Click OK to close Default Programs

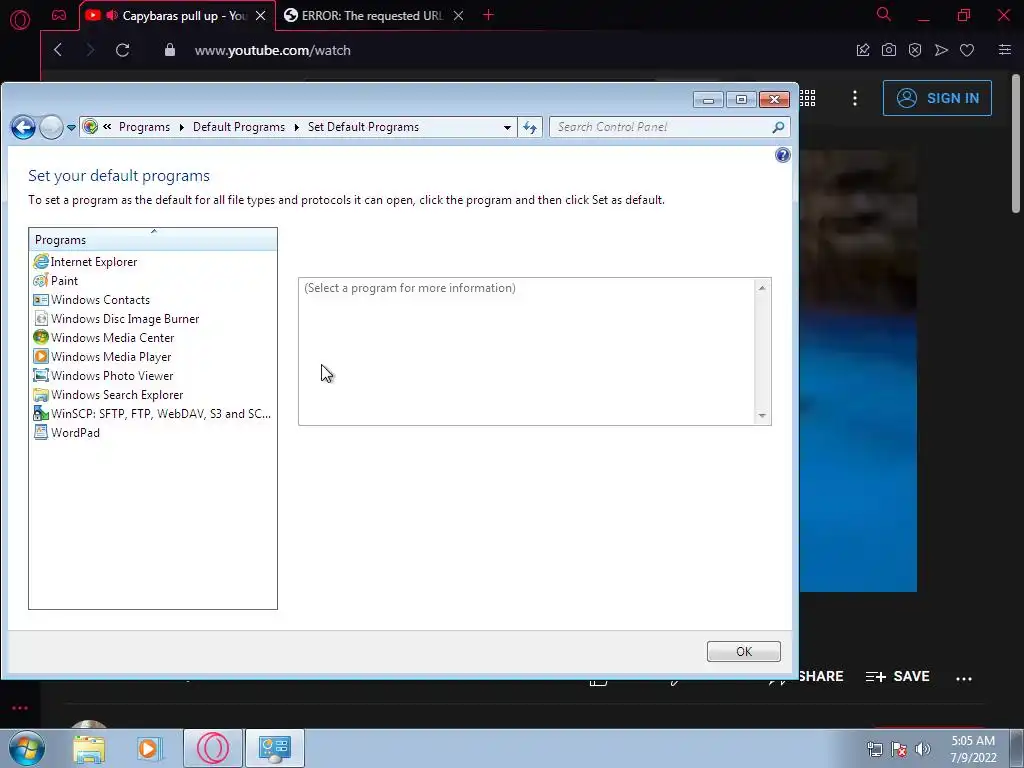[x=743, y=651]
